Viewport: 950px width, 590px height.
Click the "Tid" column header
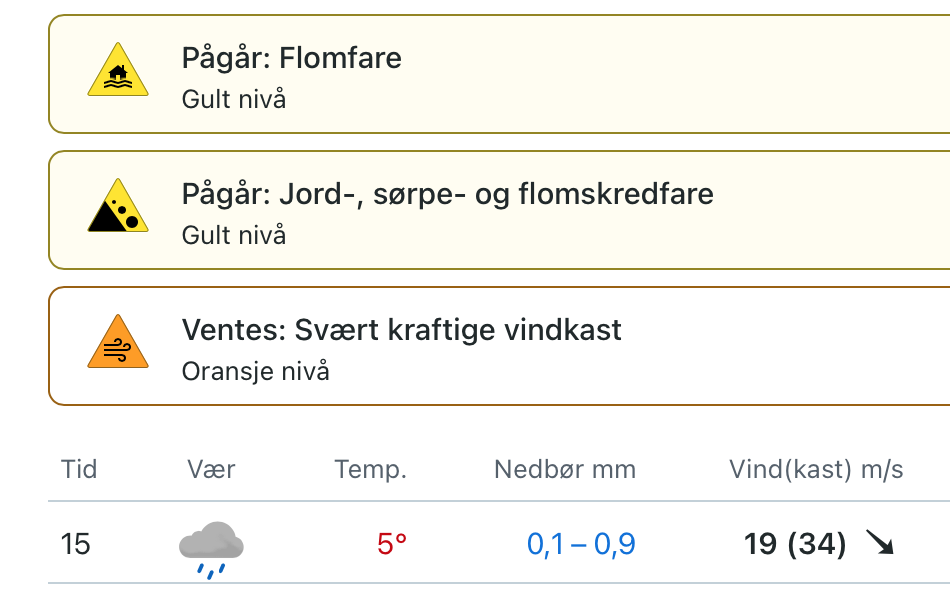[x=79, y=469]
